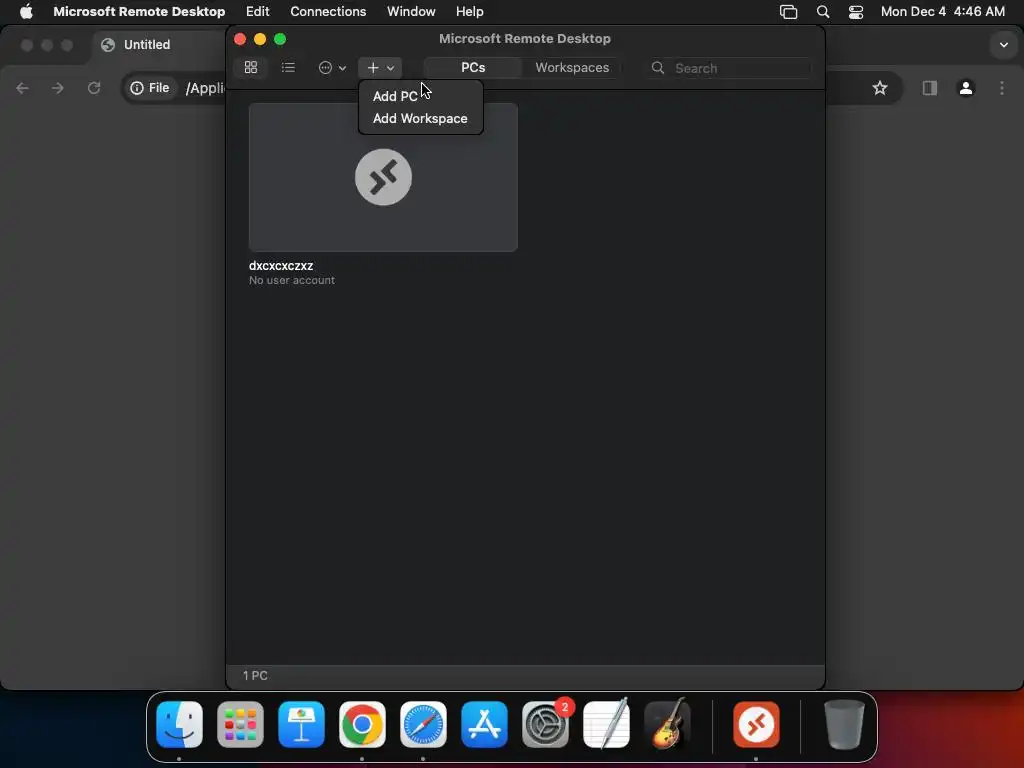Image resolution: width=1024 pixels, height=768 pixels.
Task: Open Keynote from the Dock
Action: click(301, 724)
